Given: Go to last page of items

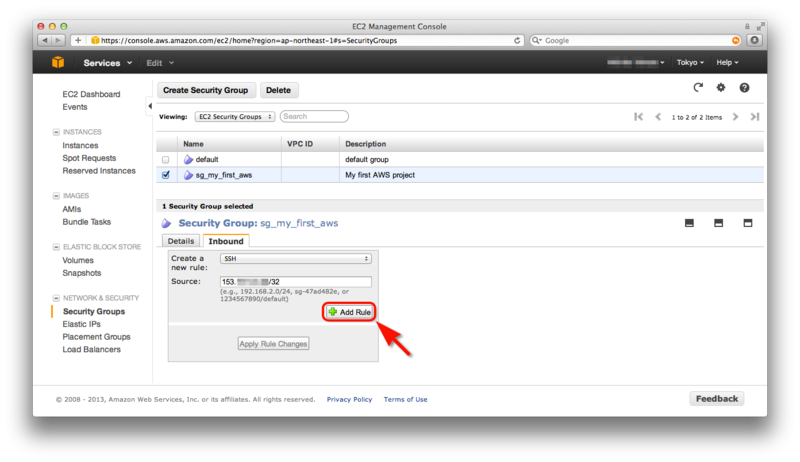Looking at the screenshot, I should (755, 117).
